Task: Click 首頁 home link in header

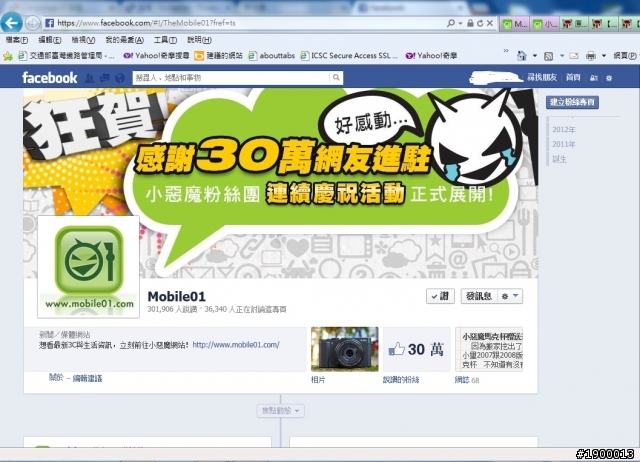Action: (x=573, y=78)
